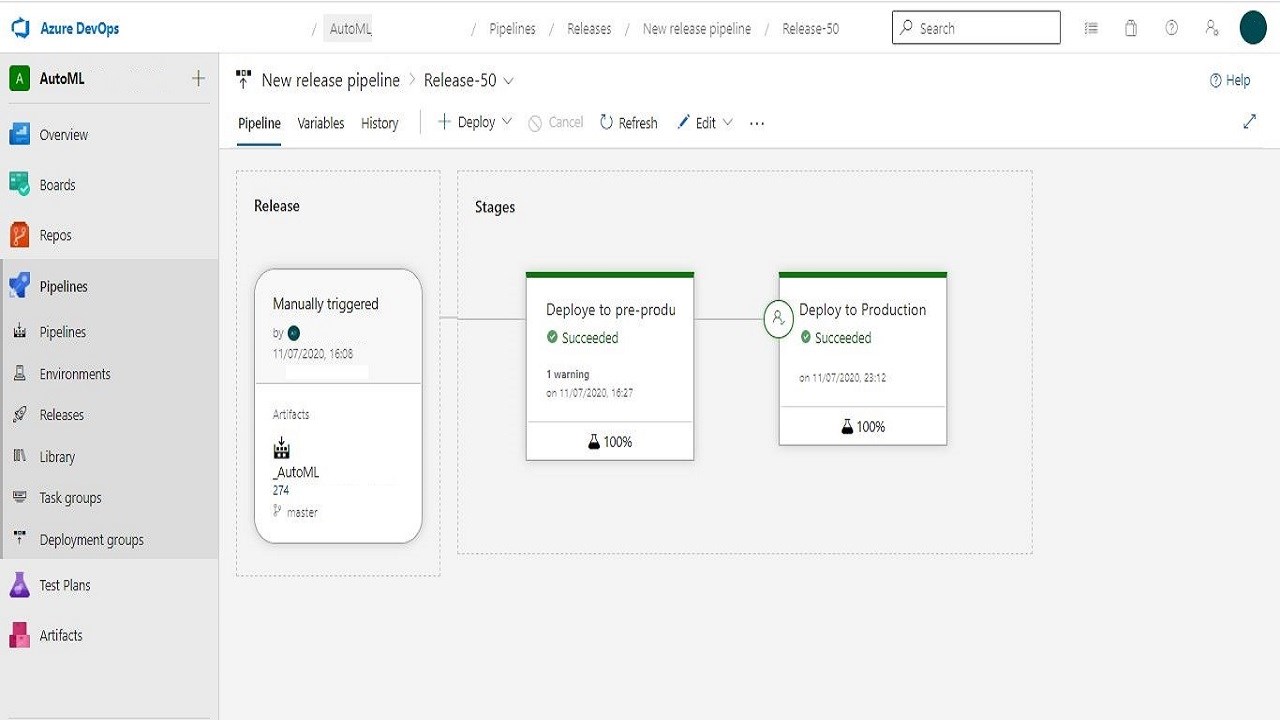View test results flask in pre-production stage

[594, 441]
